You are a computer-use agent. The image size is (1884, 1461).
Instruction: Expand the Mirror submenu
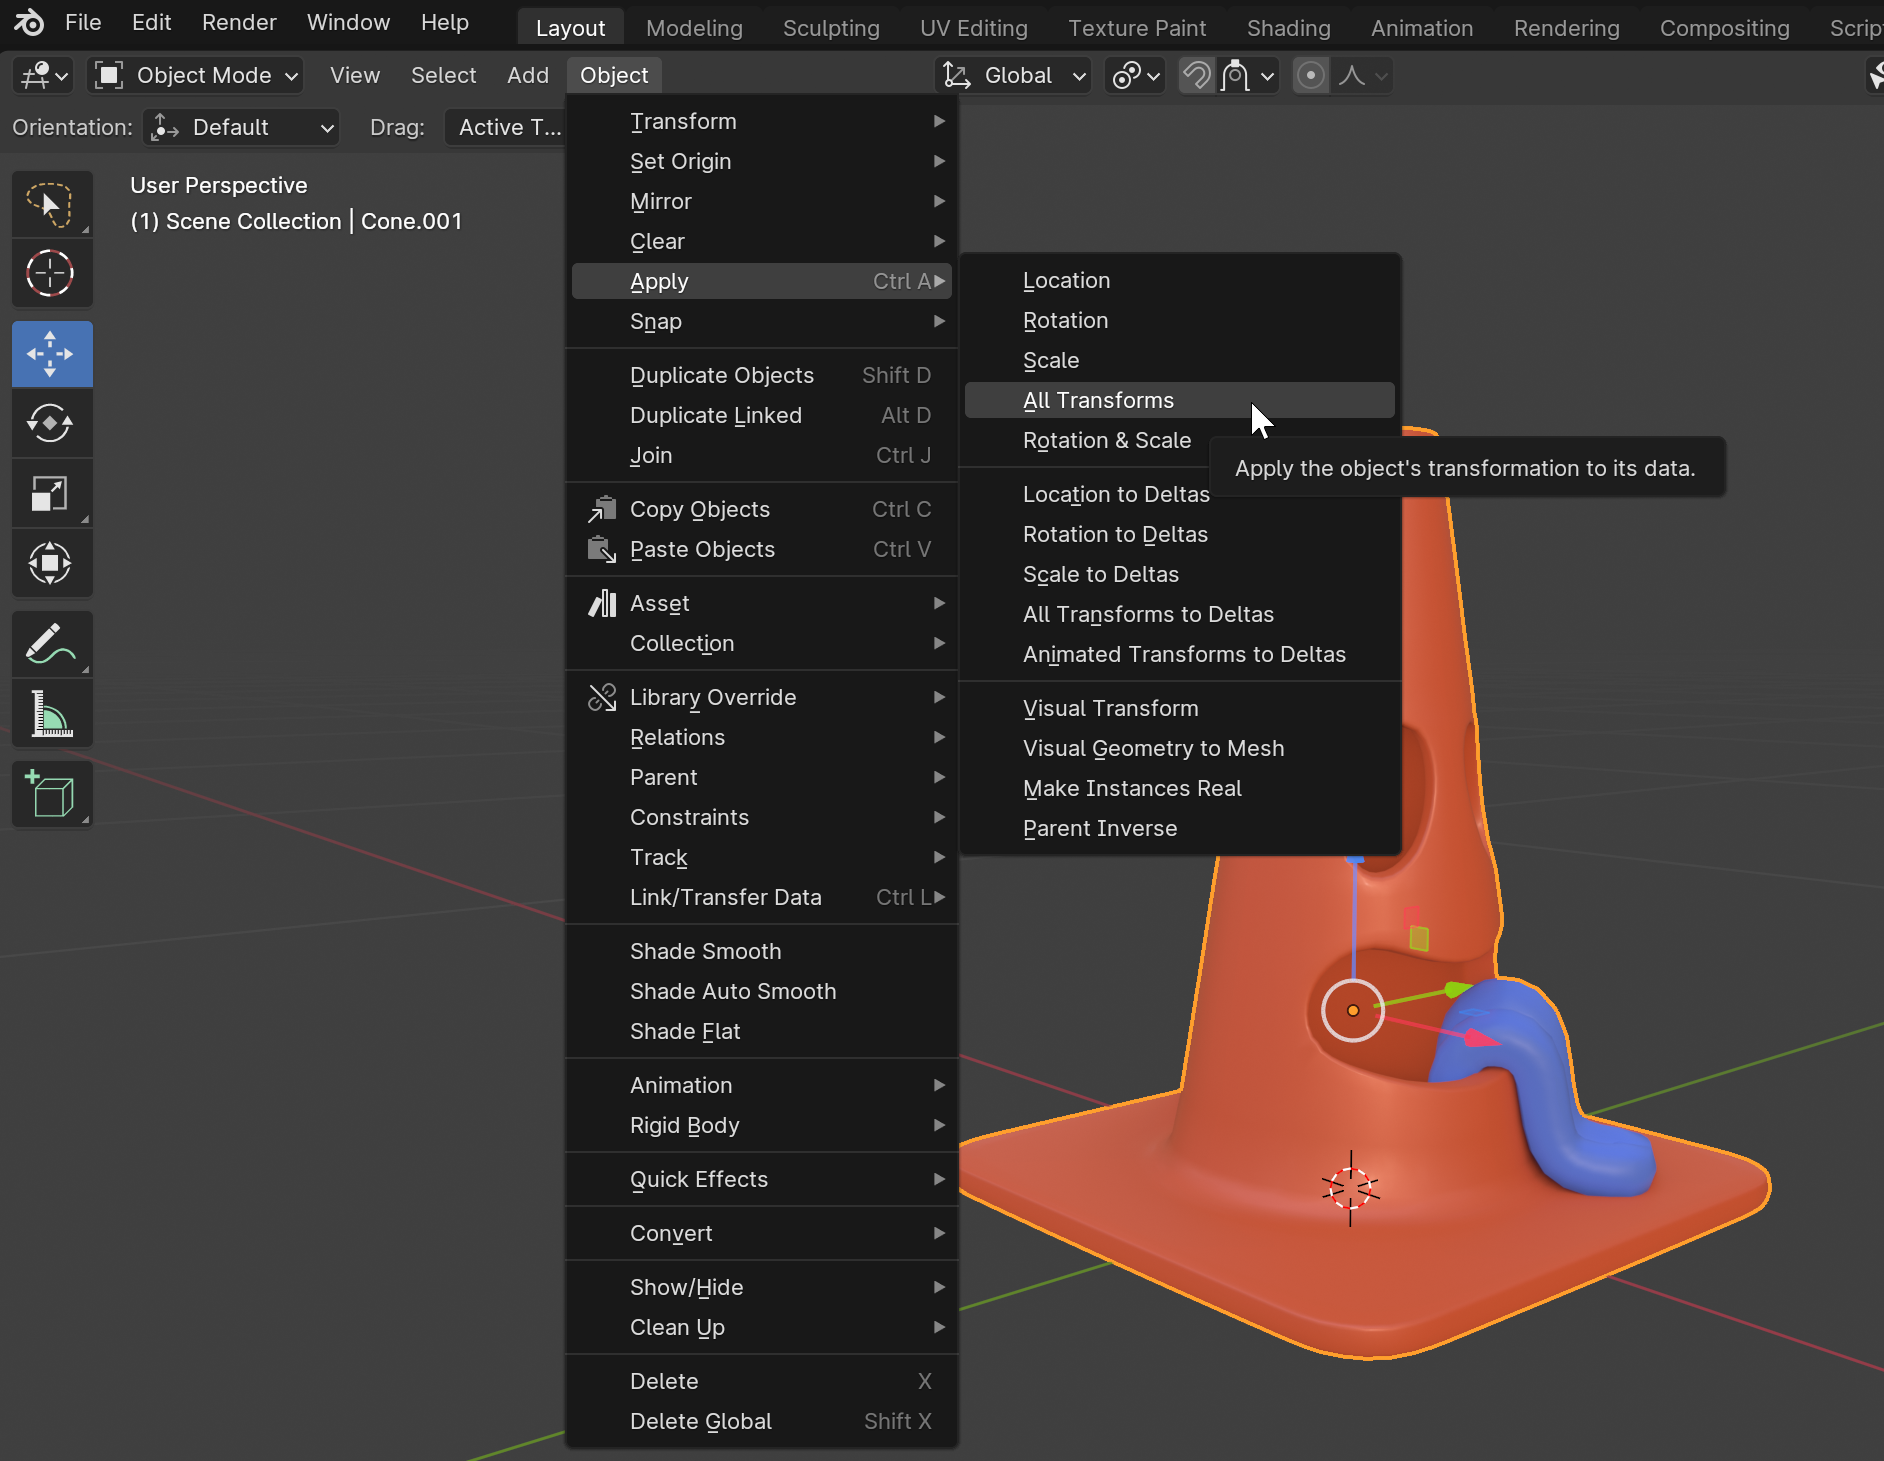762,201
